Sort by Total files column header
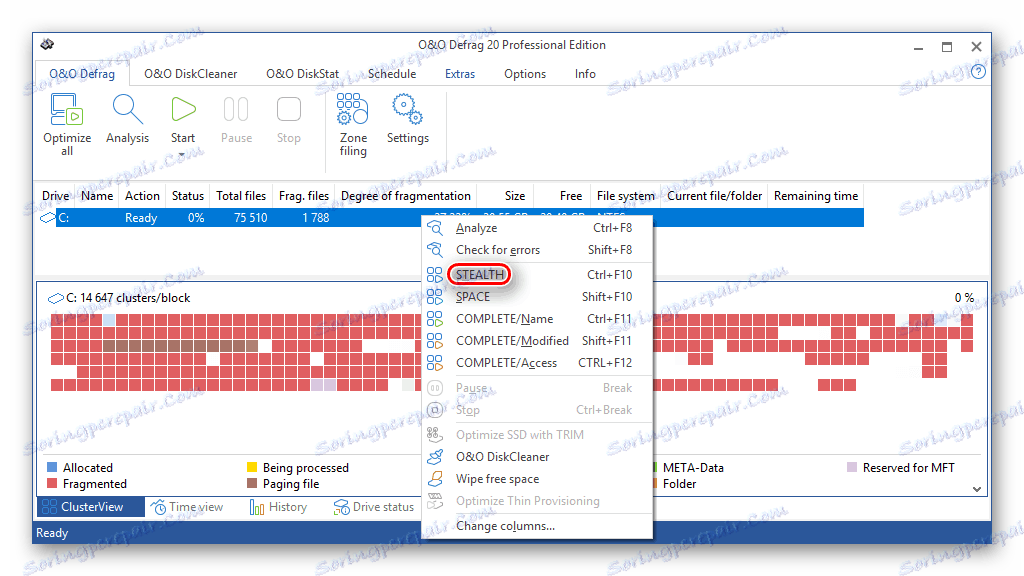Viewport: 1024px width, 576px height. coord(241,196)
